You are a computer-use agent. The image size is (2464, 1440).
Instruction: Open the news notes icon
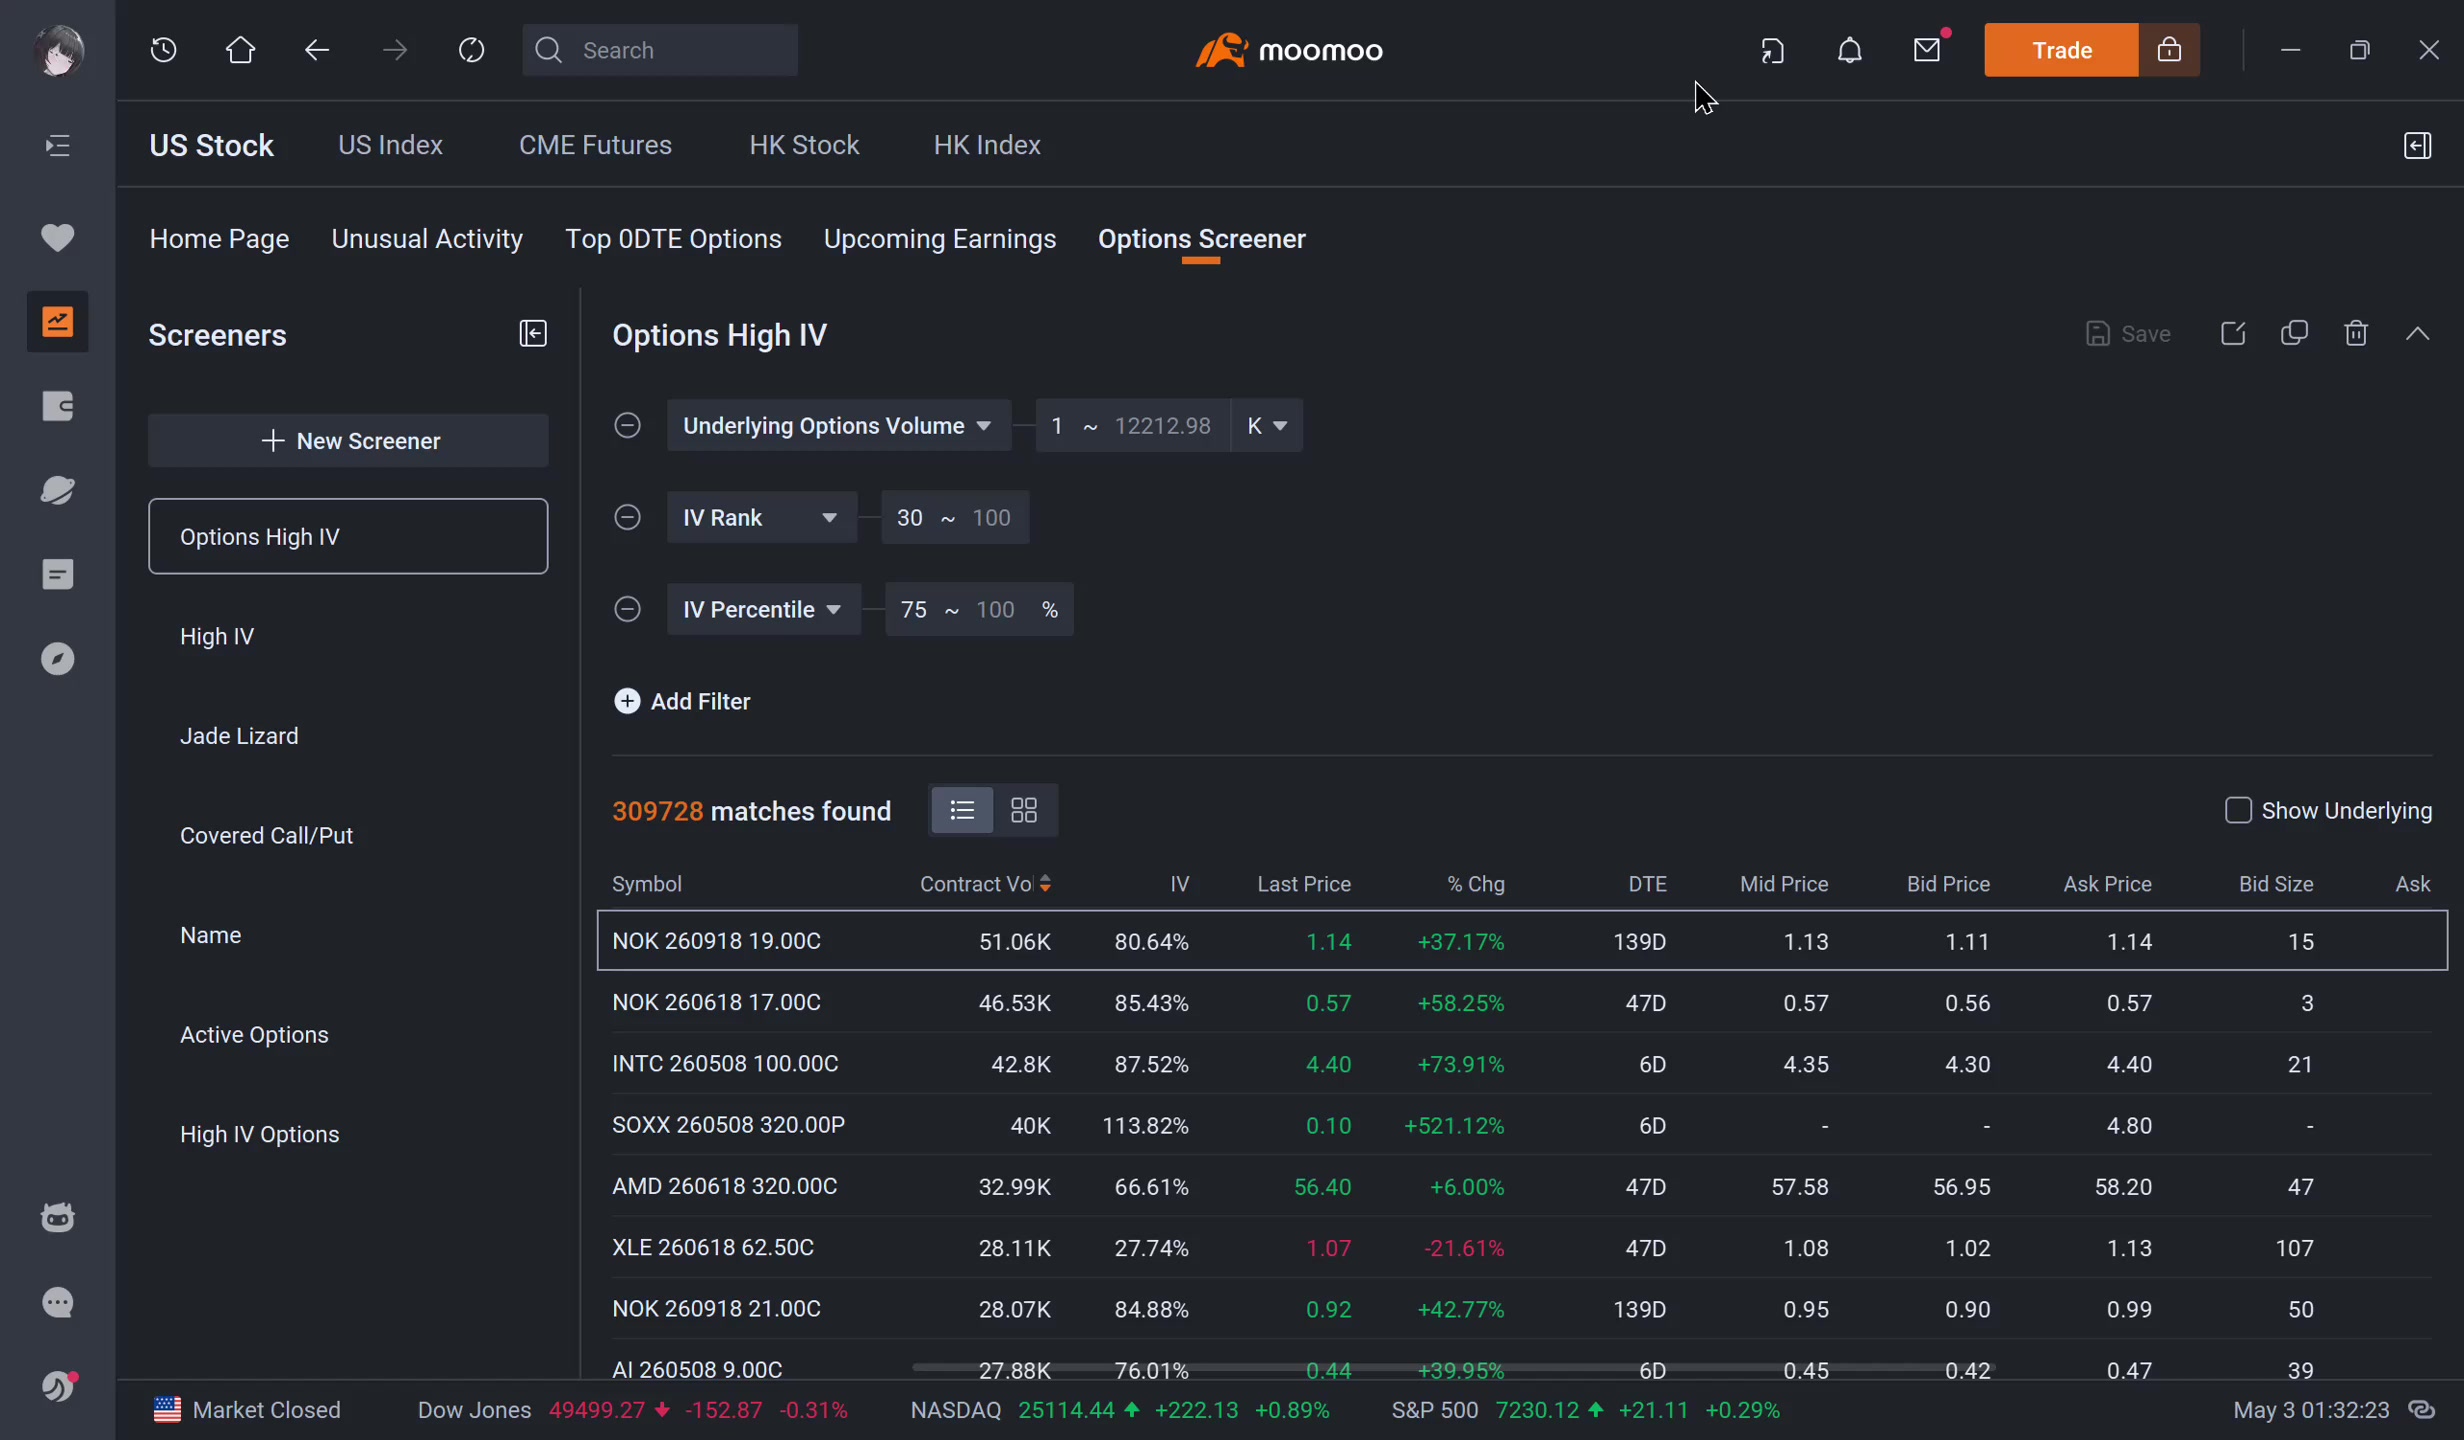click(58, 575)
